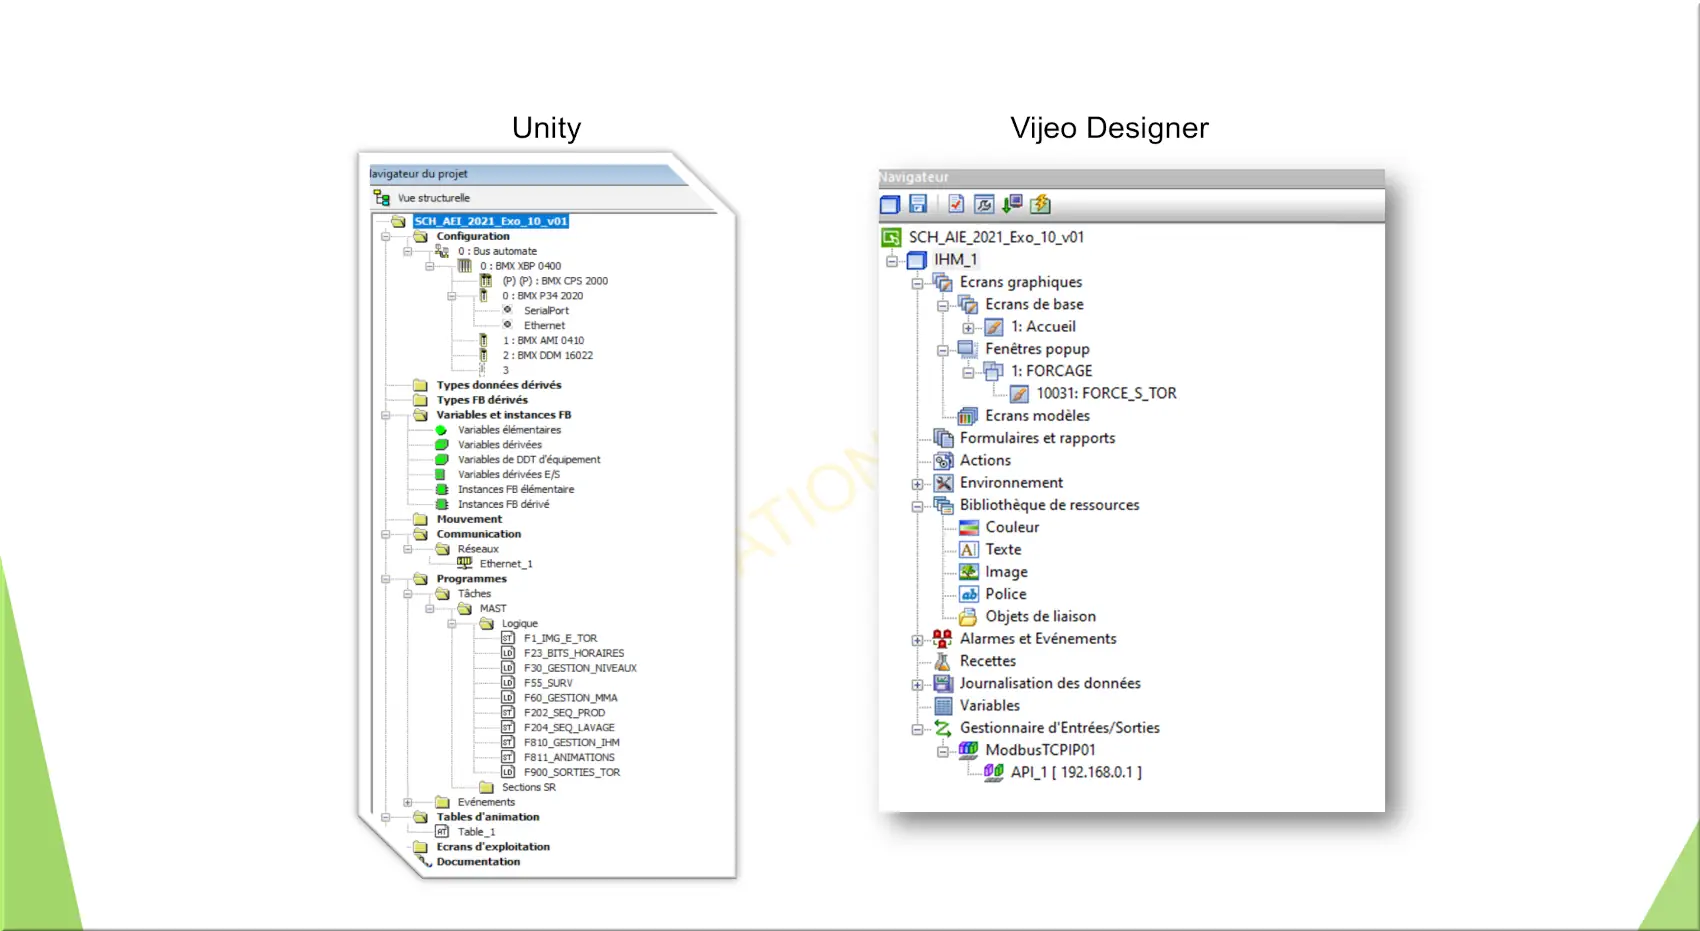The image size is (1700, 931).
Task: Click the Ecrans graphiques icon in Vijeo tree
Action: coord(942,282)
